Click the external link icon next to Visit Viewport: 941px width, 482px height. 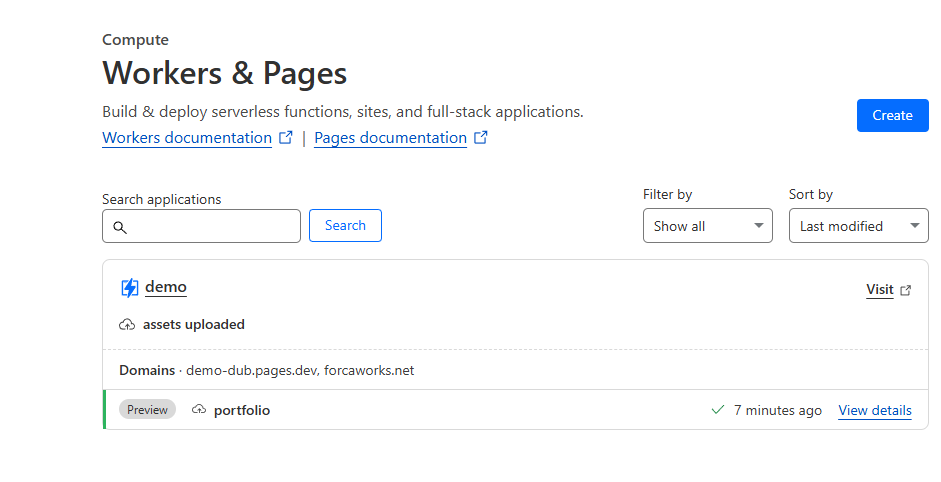906,291
